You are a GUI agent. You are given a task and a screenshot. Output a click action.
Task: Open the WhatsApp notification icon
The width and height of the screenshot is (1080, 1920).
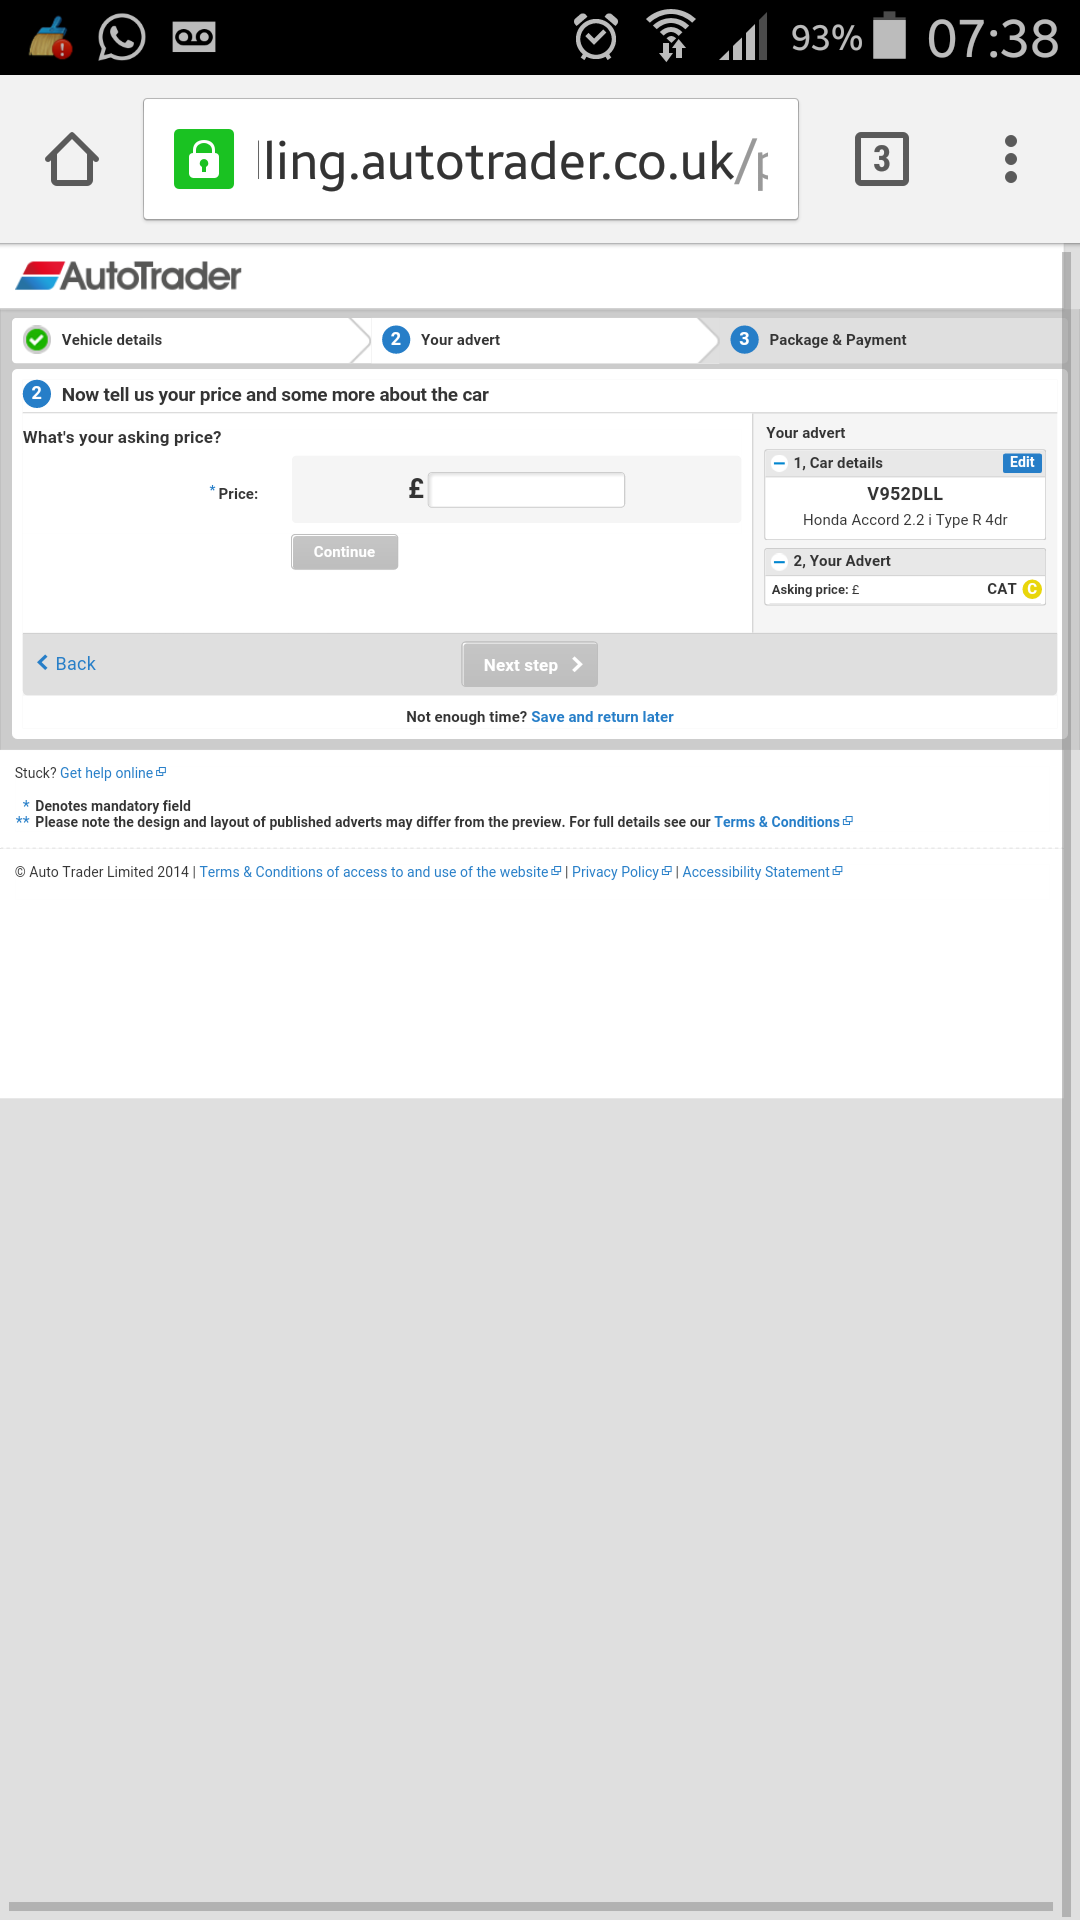coord(122,38)
